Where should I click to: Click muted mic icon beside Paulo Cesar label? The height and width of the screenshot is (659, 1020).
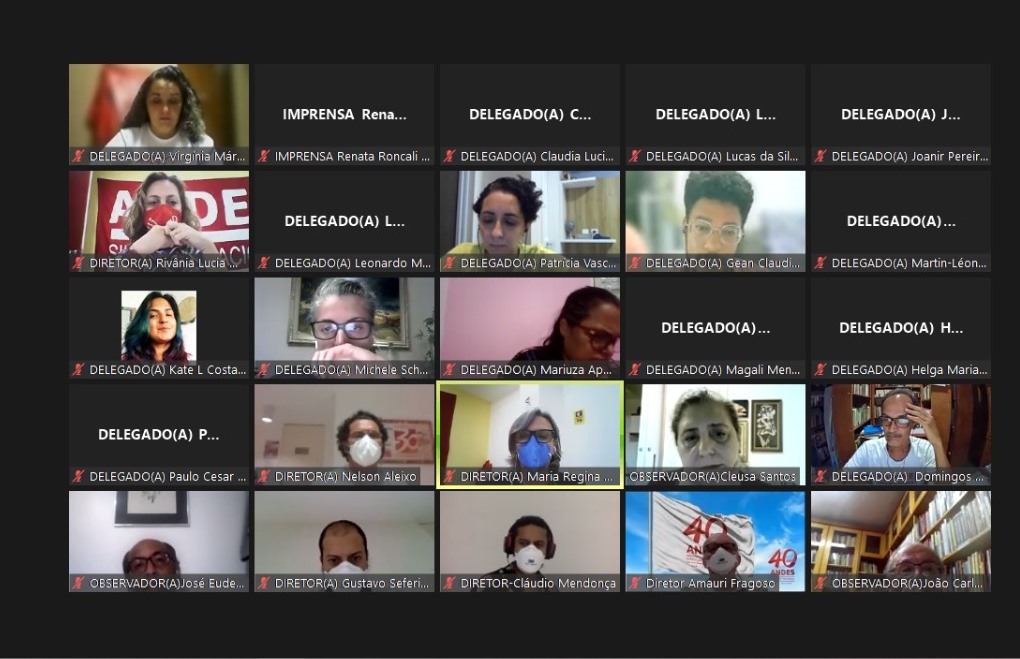pos(78,477)
